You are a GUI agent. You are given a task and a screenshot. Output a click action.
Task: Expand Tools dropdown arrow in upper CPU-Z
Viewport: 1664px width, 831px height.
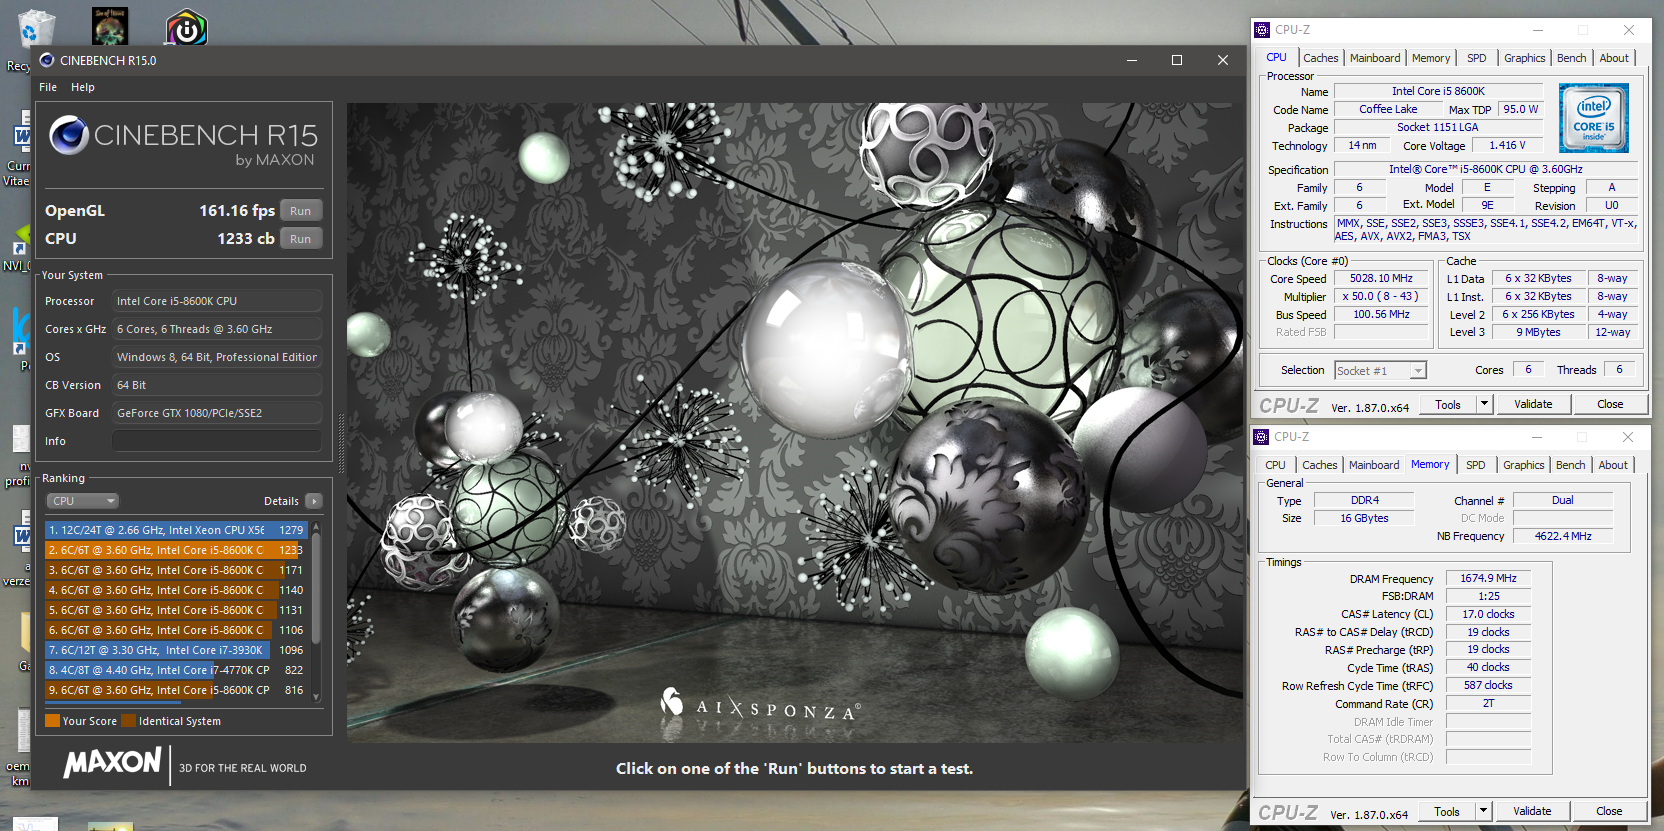1484,405
